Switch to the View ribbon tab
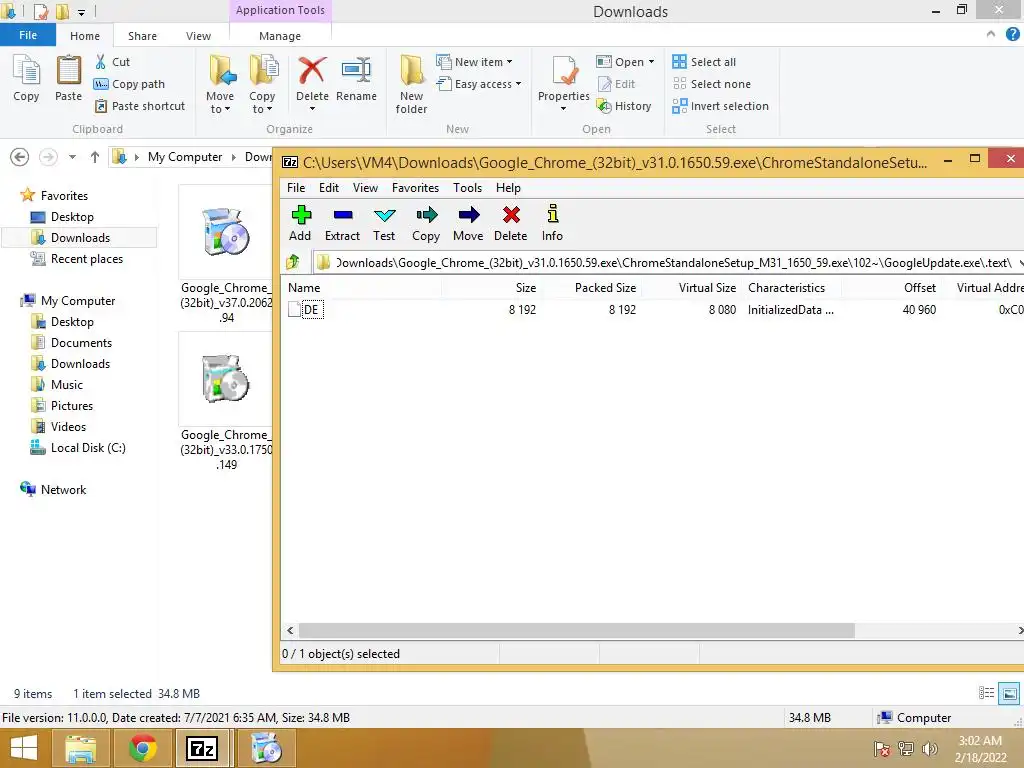Viewport: 1024px width, 768px height. coord(198,36)
